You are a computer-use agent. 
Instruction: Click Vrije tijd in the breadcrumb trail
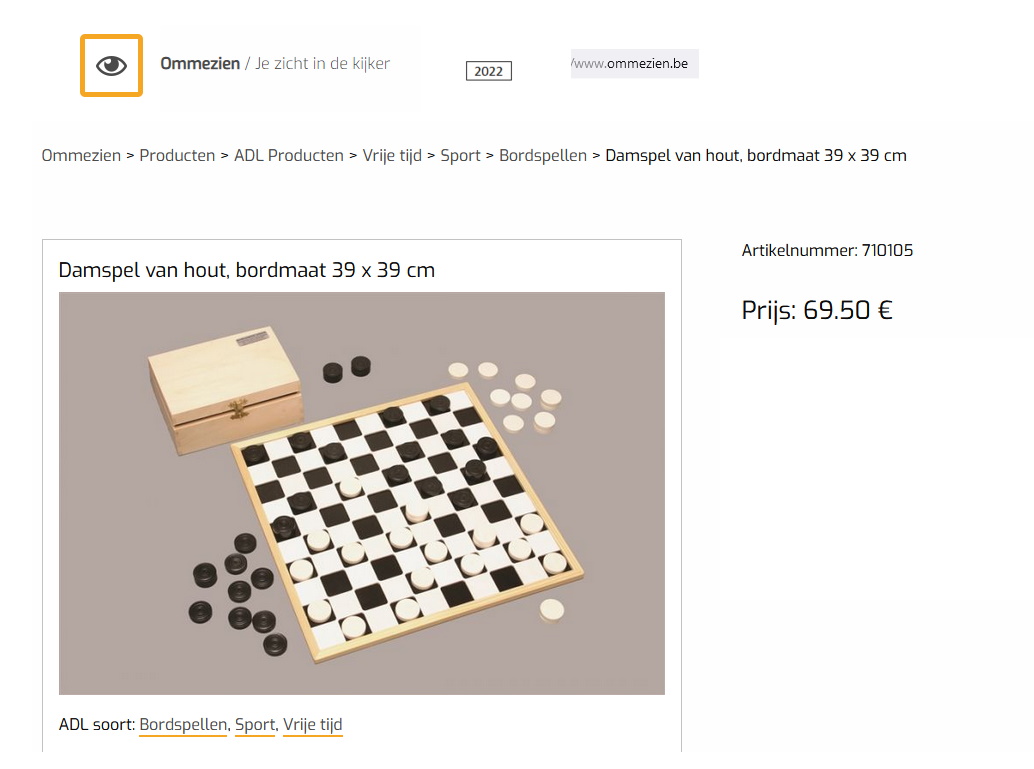(x=392, y=156)
